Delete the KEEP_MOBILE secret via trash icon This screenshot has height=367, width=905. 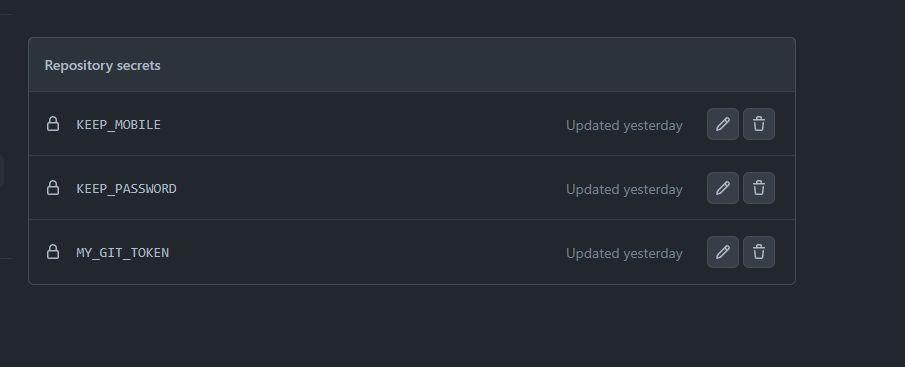tap(758, 124)
